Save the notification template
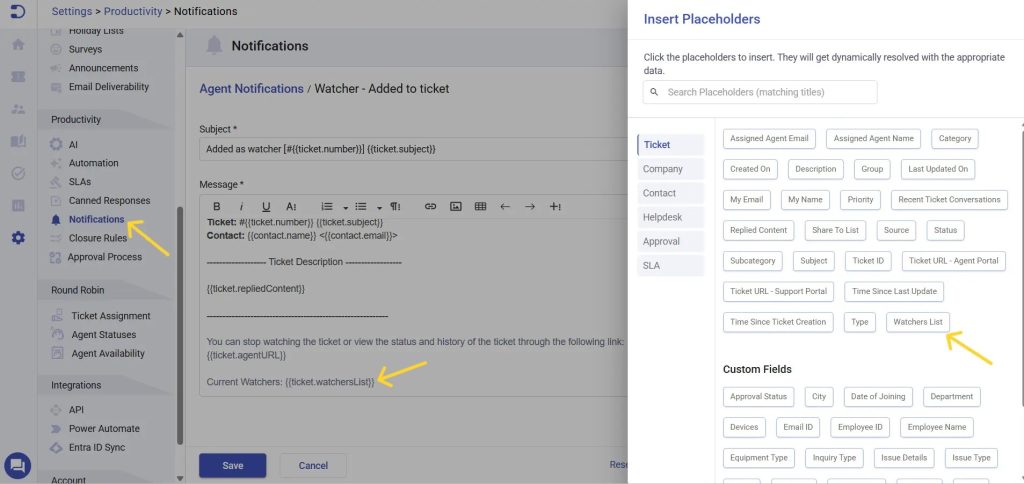The image size is (1024, 484). point(232,466)
